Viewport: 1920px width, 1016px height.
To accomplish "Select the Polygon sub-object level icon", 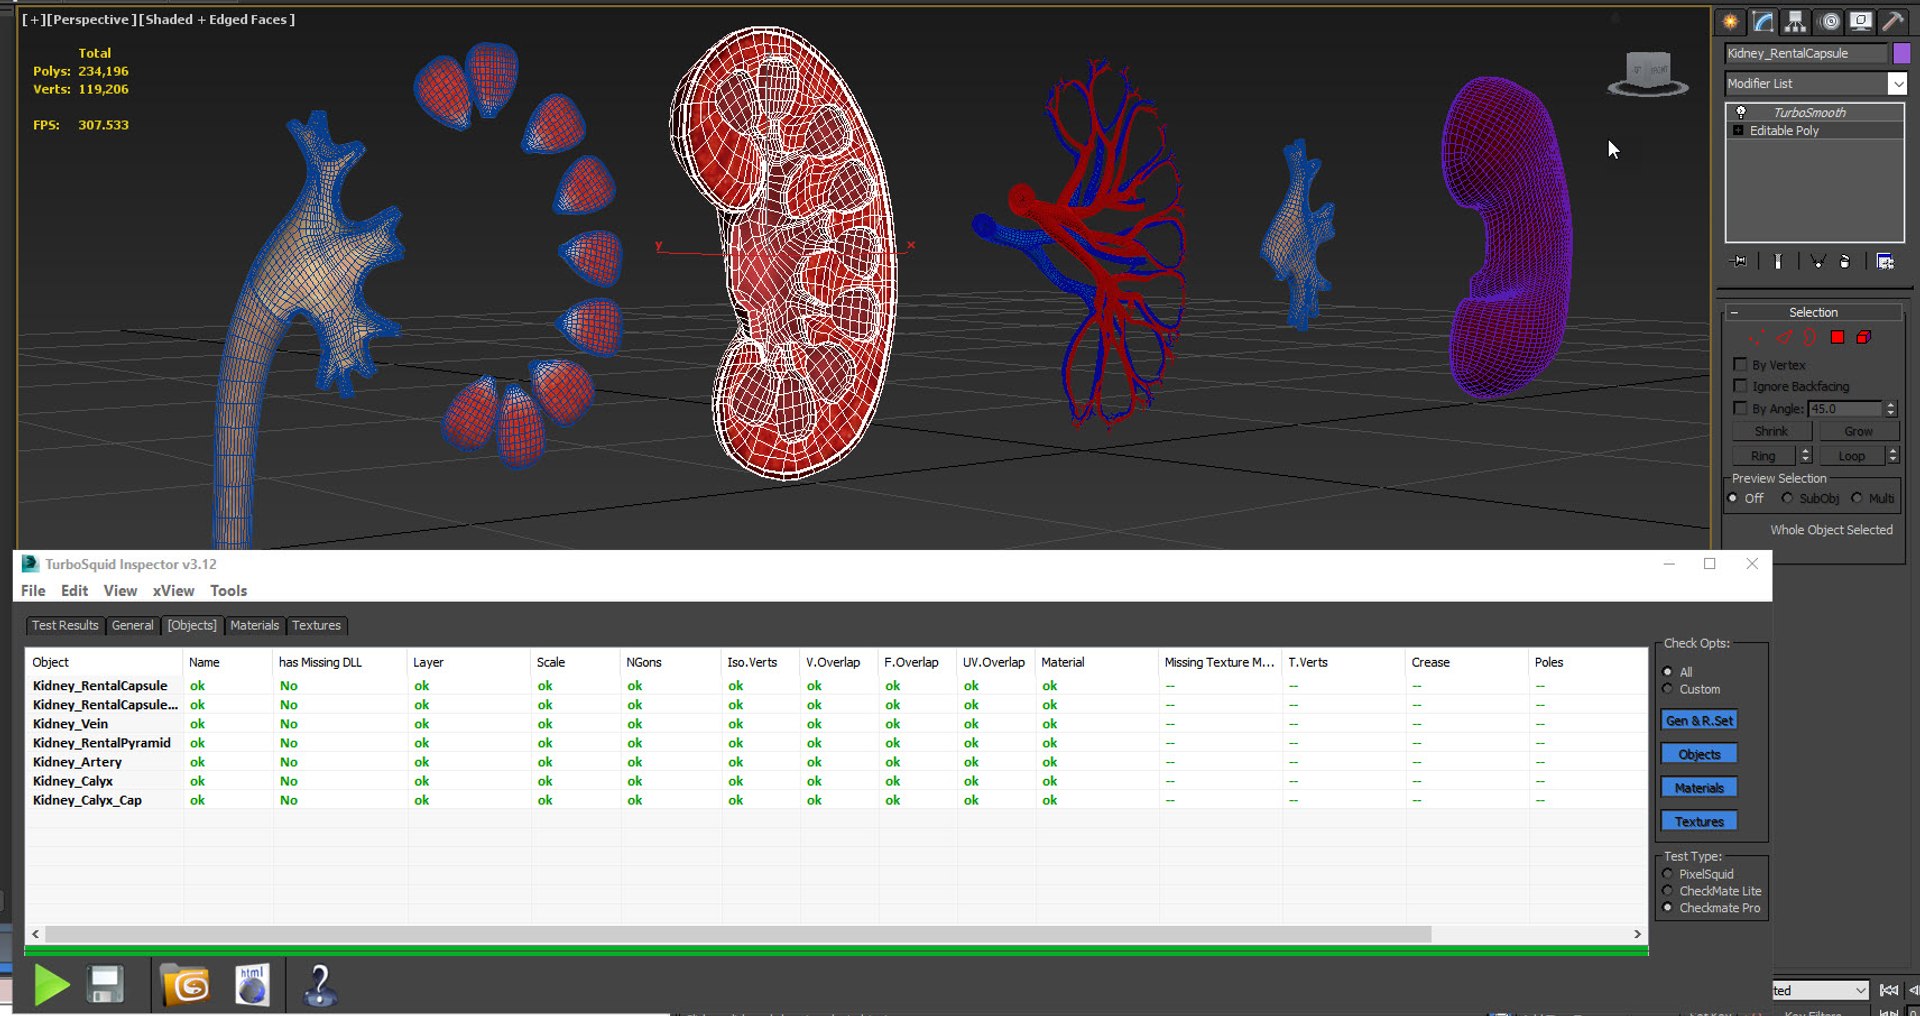I will click(1837, 337).
